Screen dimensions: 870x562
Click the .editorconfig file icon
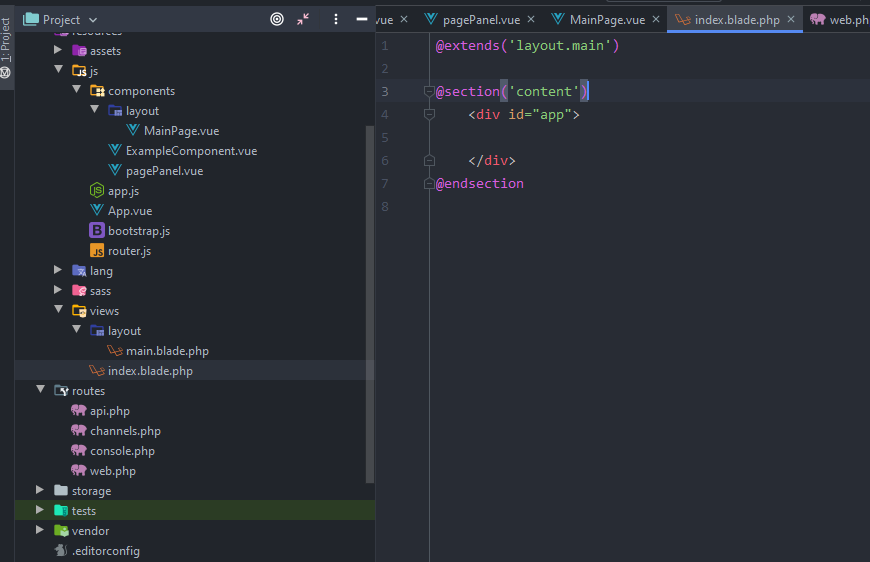click(x=61, y=550)
